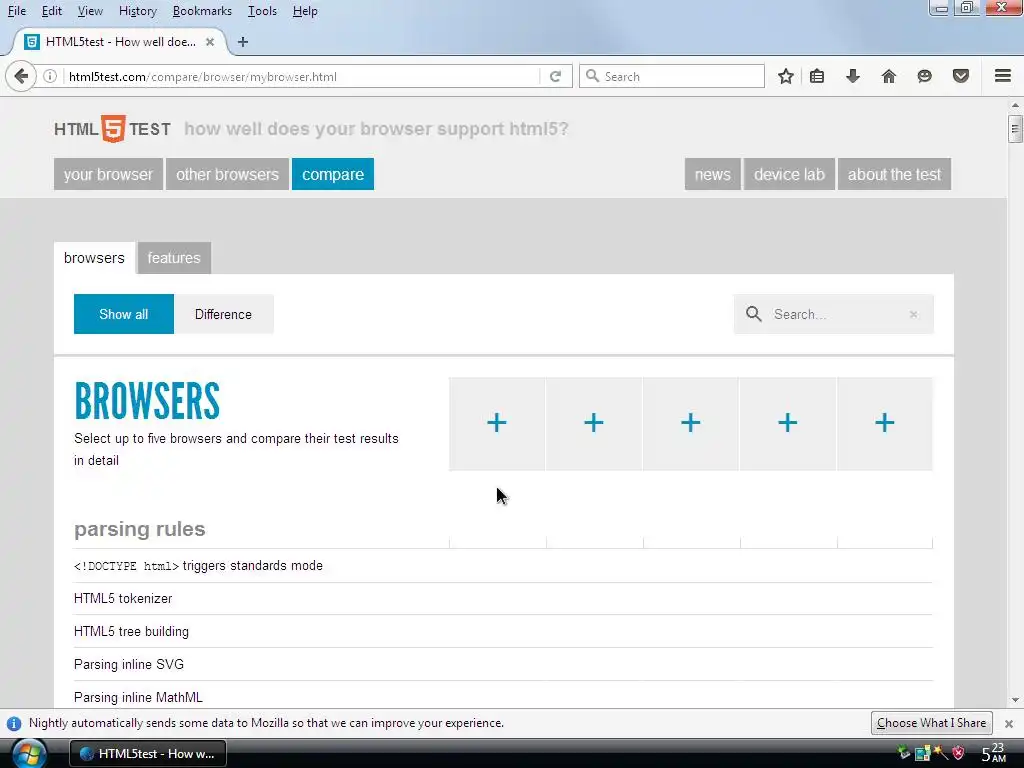This screenshot has width=1024, height=768.
Task: Click the 'Parsing inline MathML' row
Action: (503, 697)
